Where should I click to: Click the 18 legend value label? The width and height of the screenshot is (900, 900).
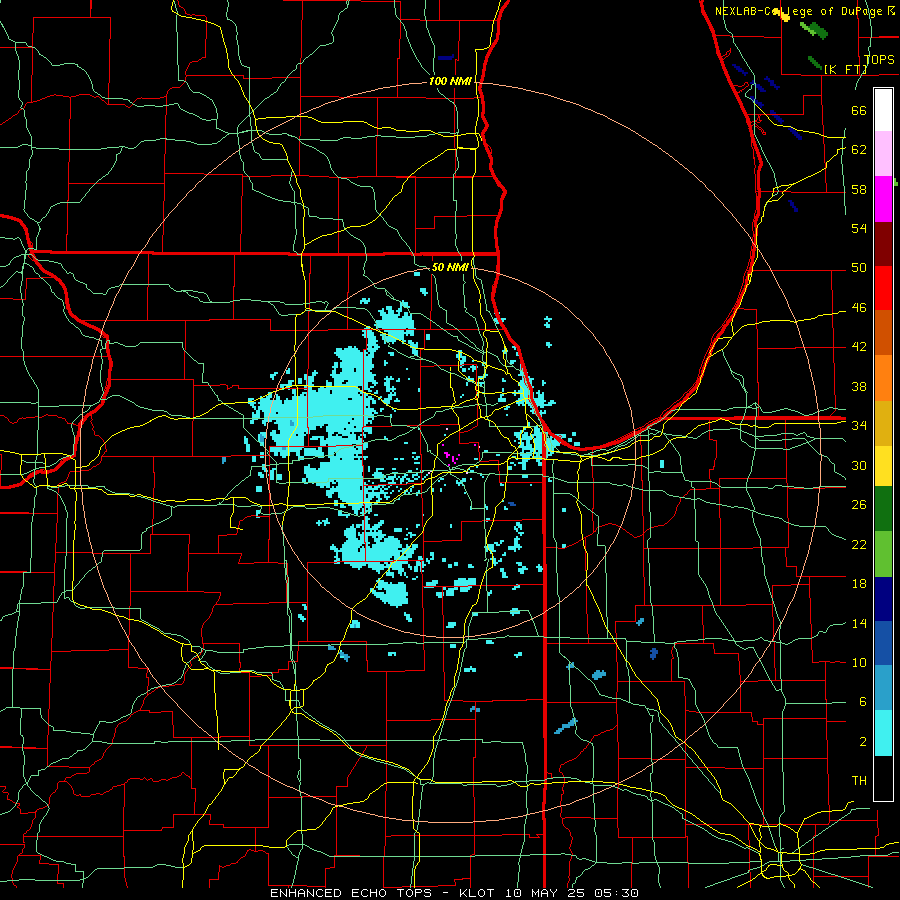[859, 584]
